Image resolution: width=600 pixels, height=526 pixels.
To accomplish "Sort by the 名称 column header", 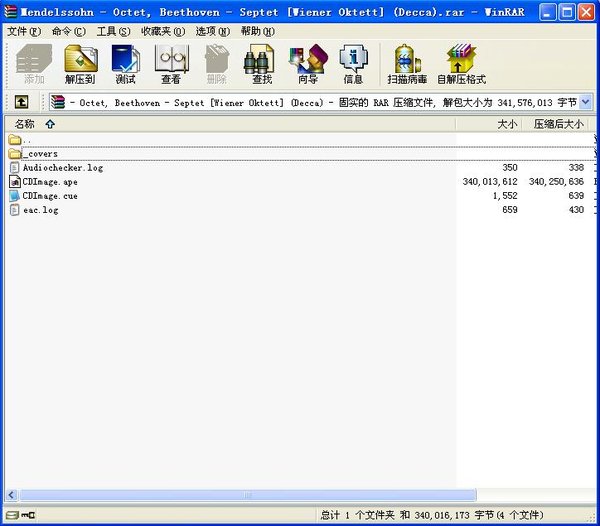I will [x=230, y=124].
